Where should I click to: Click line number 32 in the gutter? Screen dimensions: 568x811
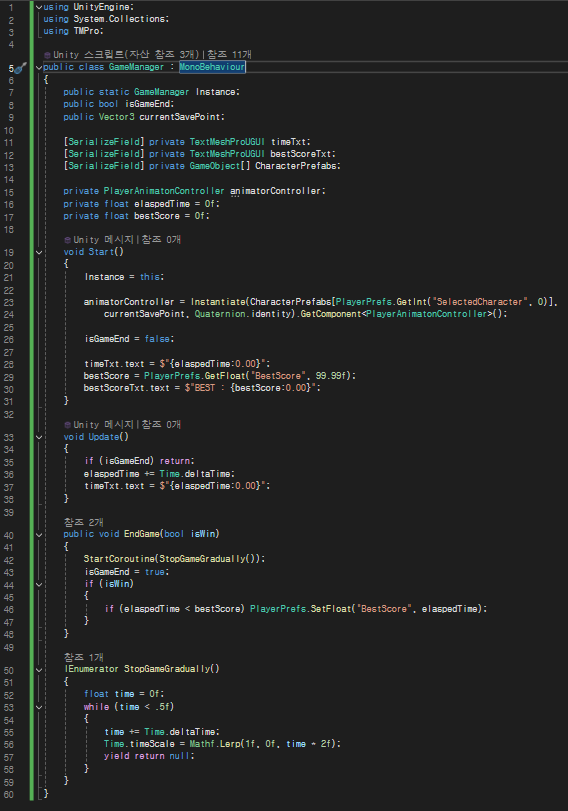click(x=9, y=415)
